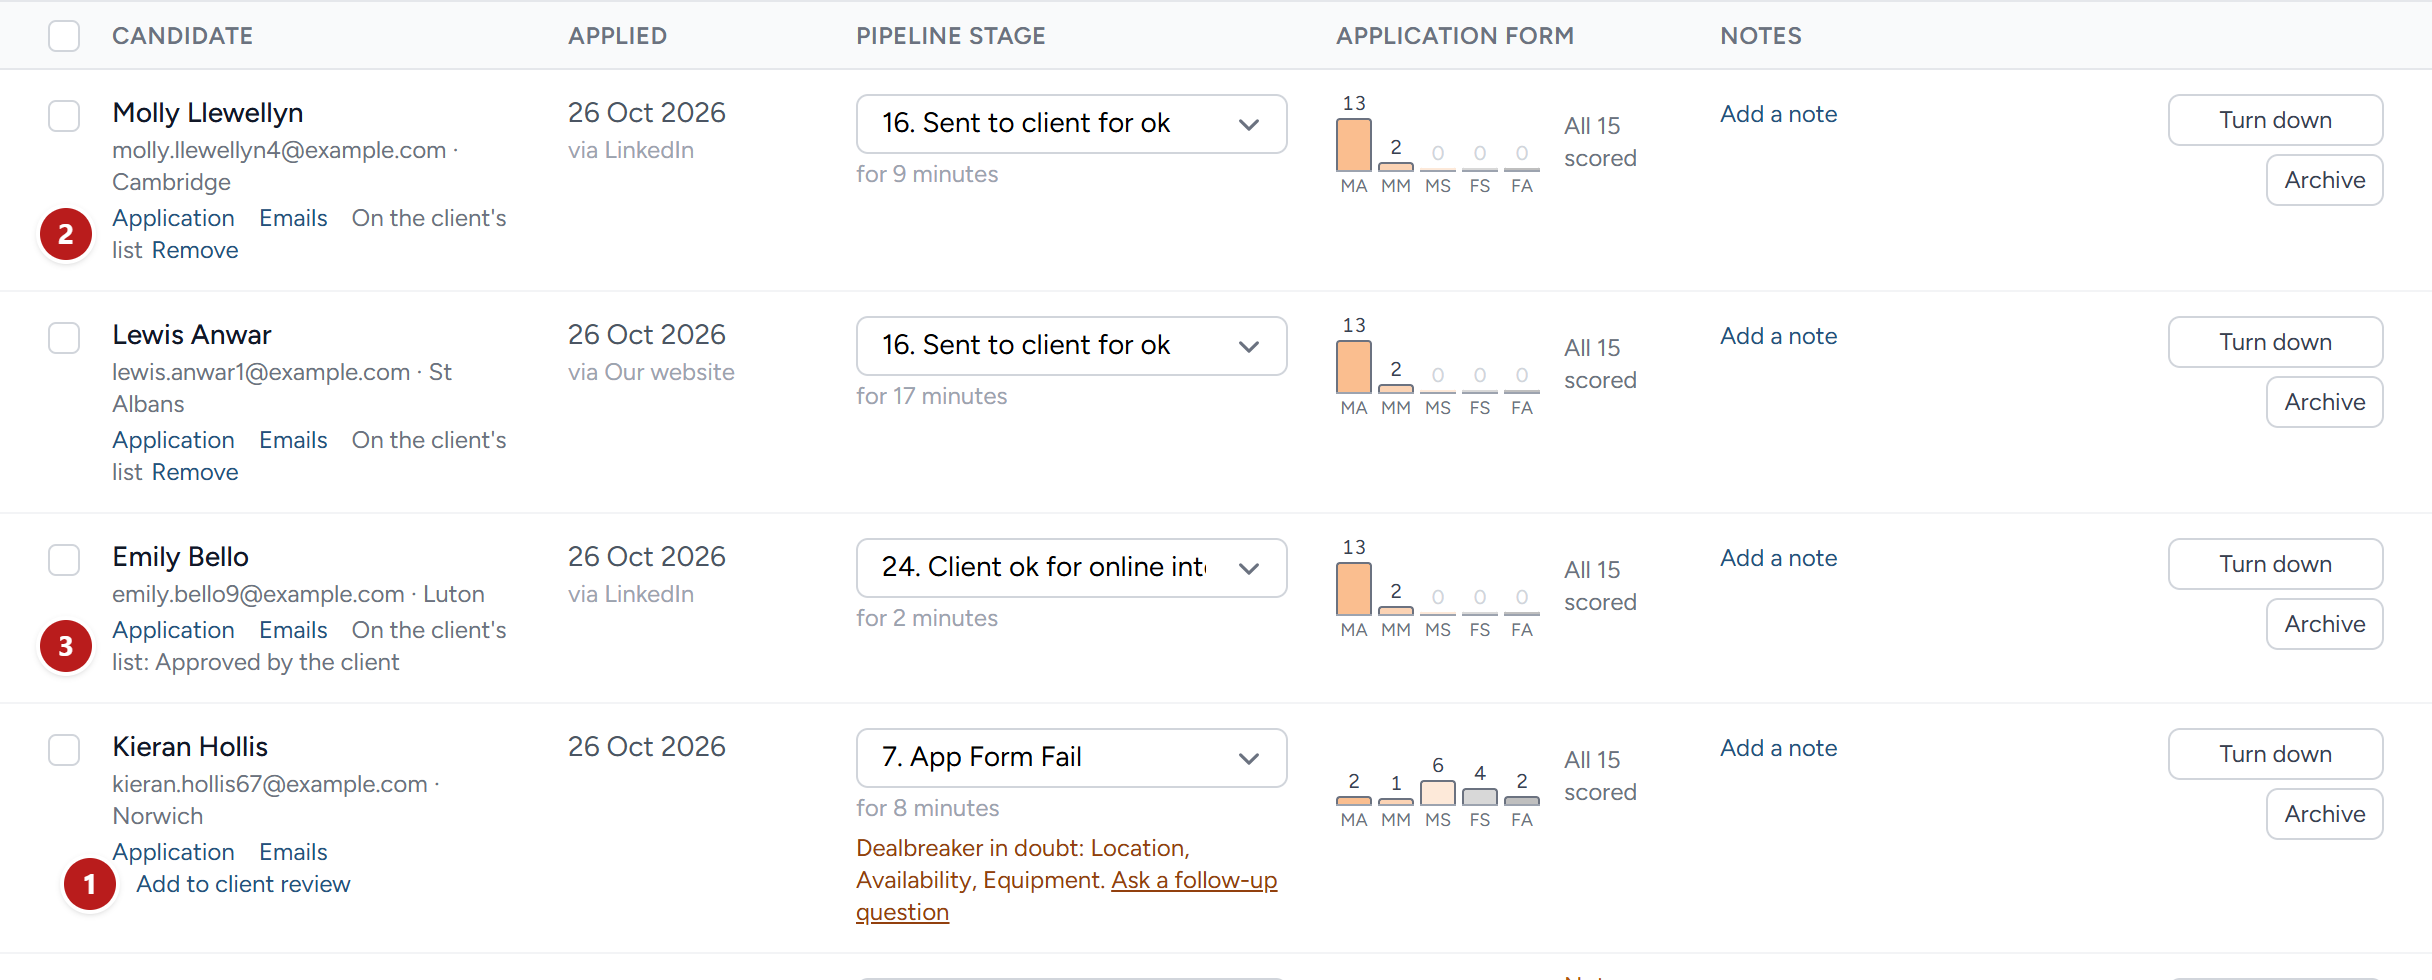The height and width of the screenshot is (980, 2432).
Task: Click Molly Llewellyn's 'All 15 scored' text
Action: coord(1600,142)
